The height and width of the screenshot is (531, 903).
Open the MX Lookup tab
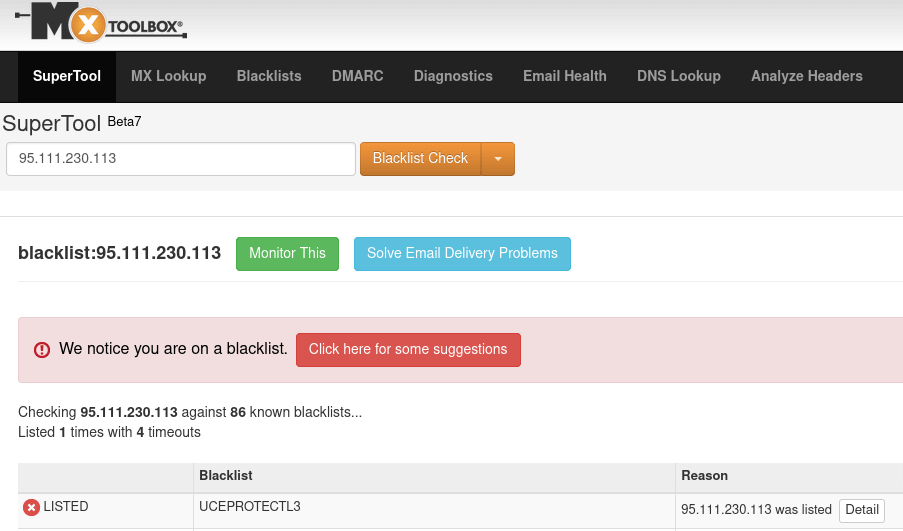pyautogui.click(x=168, y=76)
